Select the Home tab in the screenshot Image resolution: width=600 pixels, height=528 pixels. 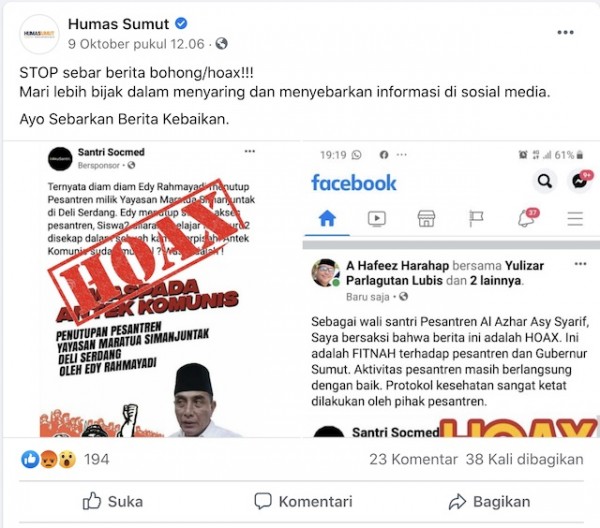click(x=327, y=219)
